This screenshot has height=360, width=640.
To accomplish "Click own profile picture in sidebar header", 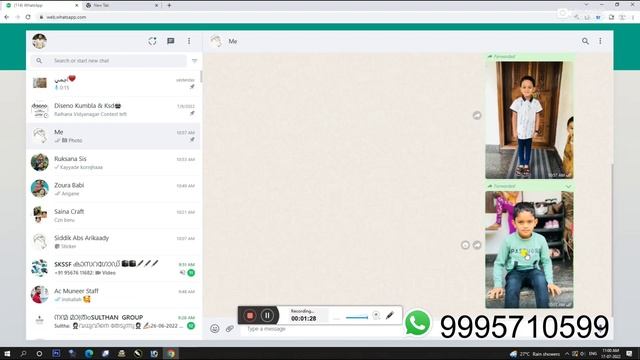I will point(40,41).
